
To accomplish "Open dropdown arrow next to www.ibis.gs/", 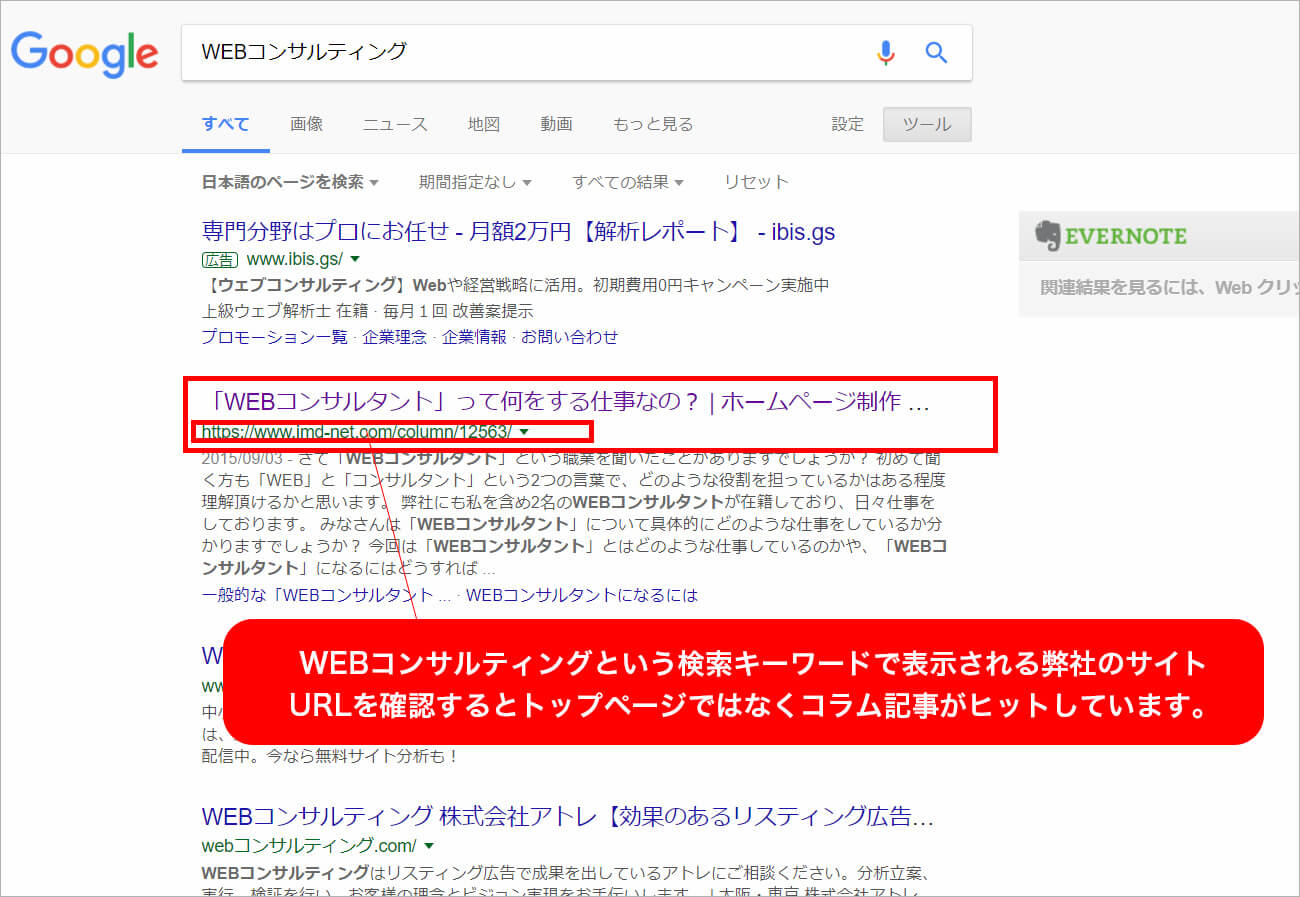I will click(355, 260).
